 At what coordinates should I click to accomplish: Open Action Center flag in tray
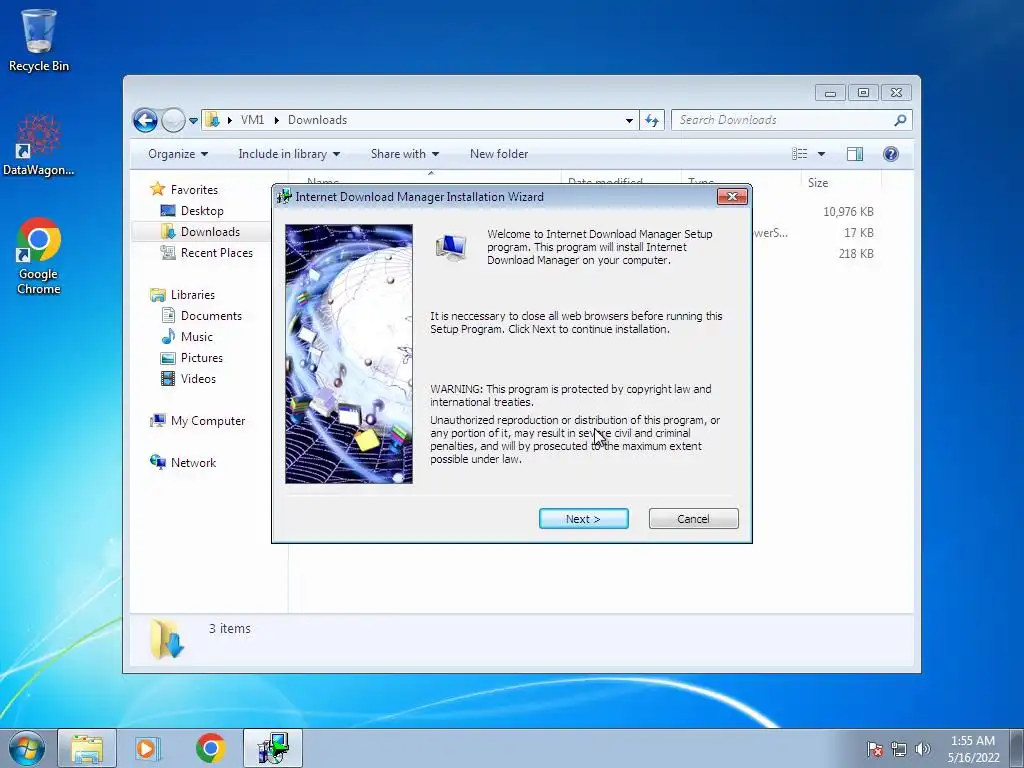(874, 749)
